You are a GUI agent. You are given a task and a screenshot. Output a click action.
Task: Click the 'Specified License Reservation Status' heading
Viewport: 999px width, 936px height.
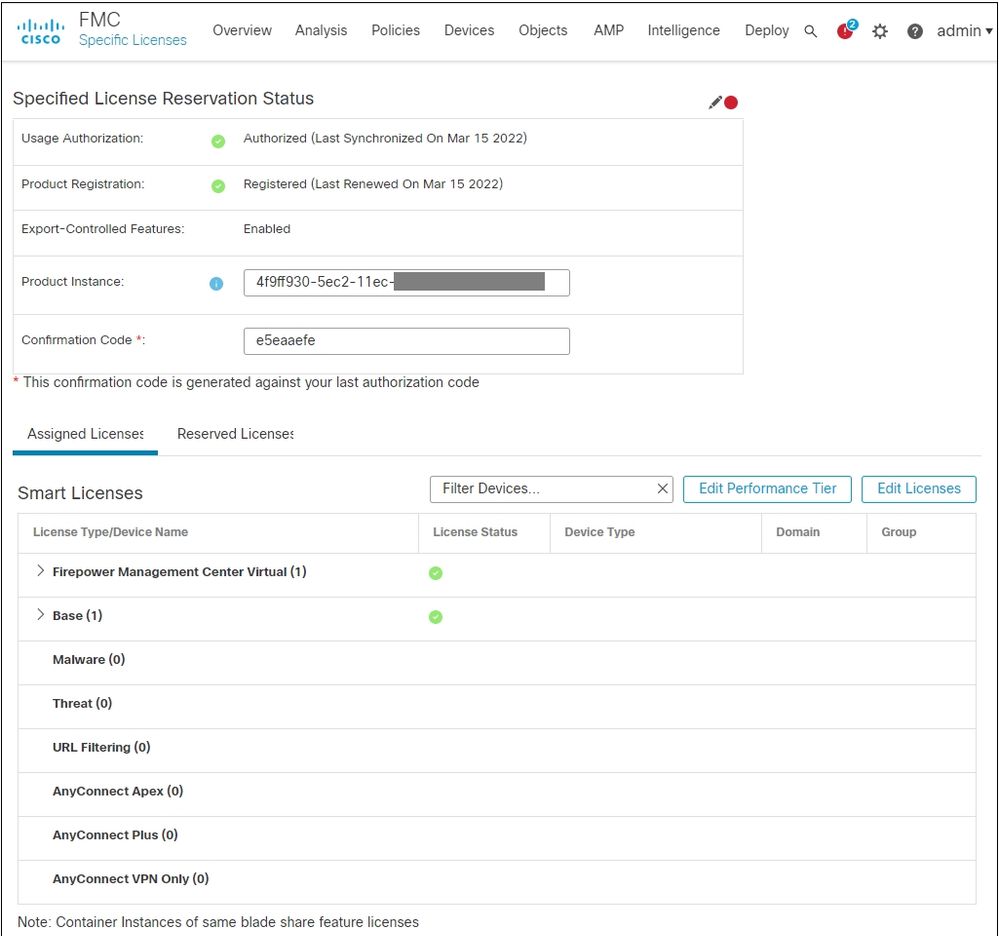(x=163, y=99)
